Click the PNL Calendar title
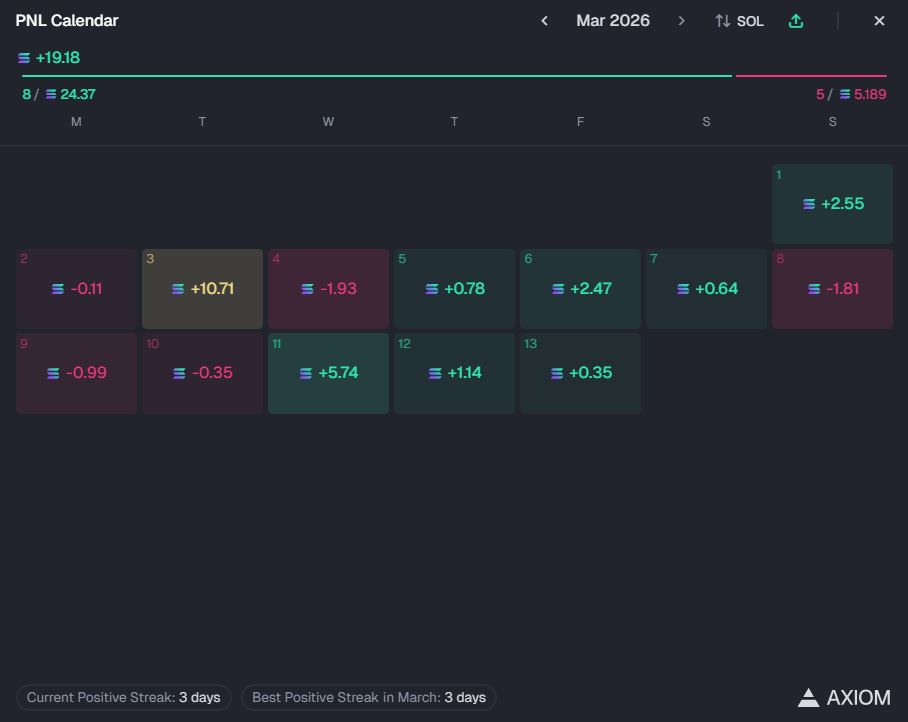This screenshot has height=722, width=908. point(67,21)
